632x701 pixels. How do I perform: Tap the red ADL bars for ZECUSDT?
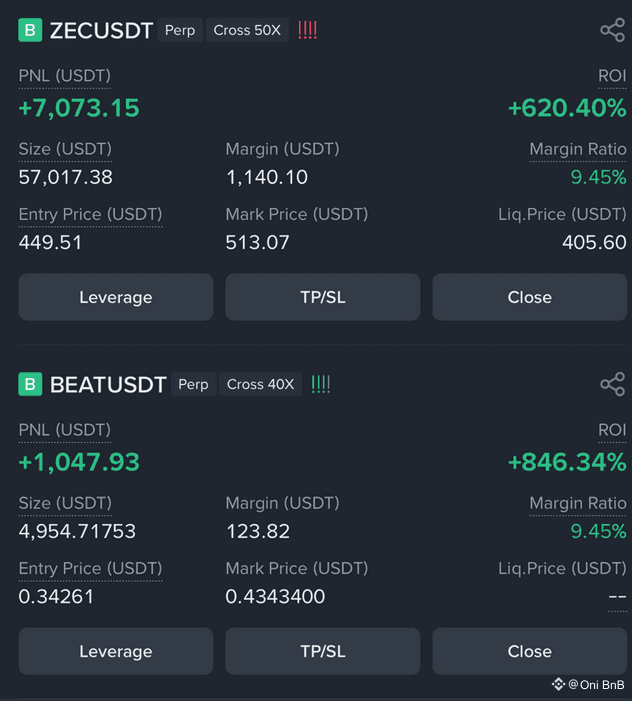coord(308,30)
